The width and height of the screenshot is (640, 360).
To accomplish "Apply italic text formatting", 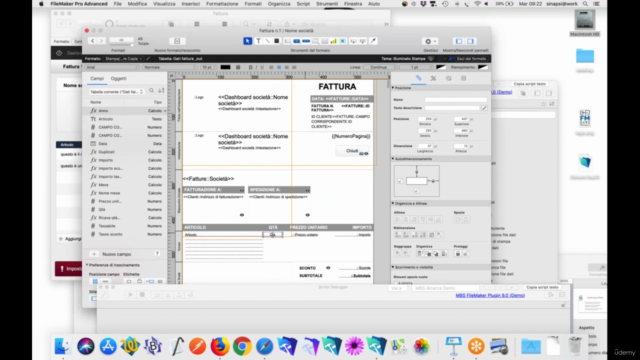I will pos(256,67).
